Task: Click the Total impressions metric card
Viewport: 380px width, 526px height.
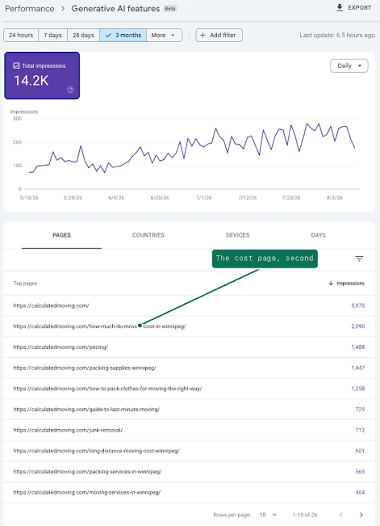Action: [x=42, y=75]
